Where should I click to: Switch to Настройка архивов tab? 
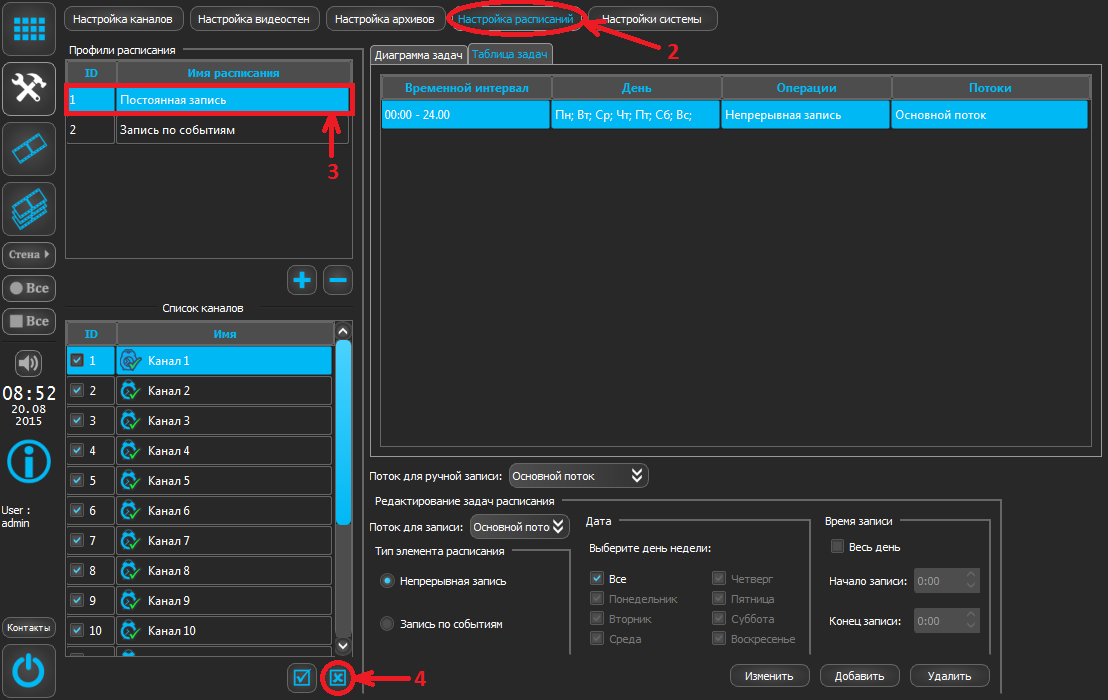coord(386,19)
